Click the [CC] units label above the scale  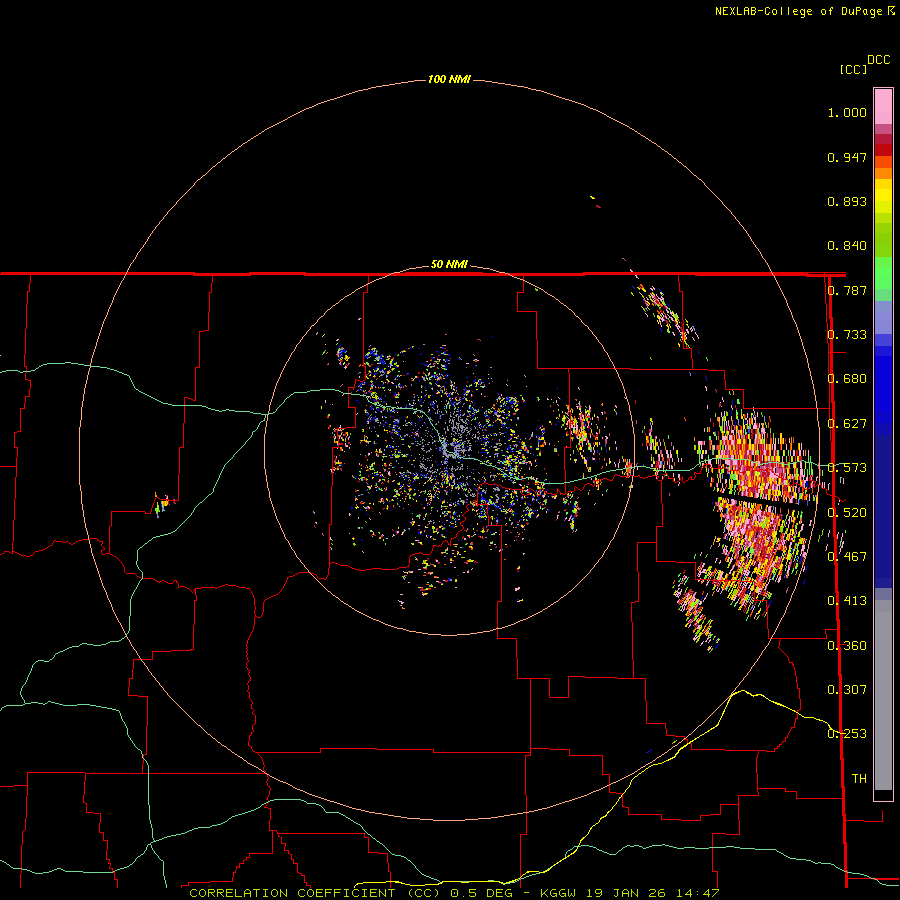(853, 69)
